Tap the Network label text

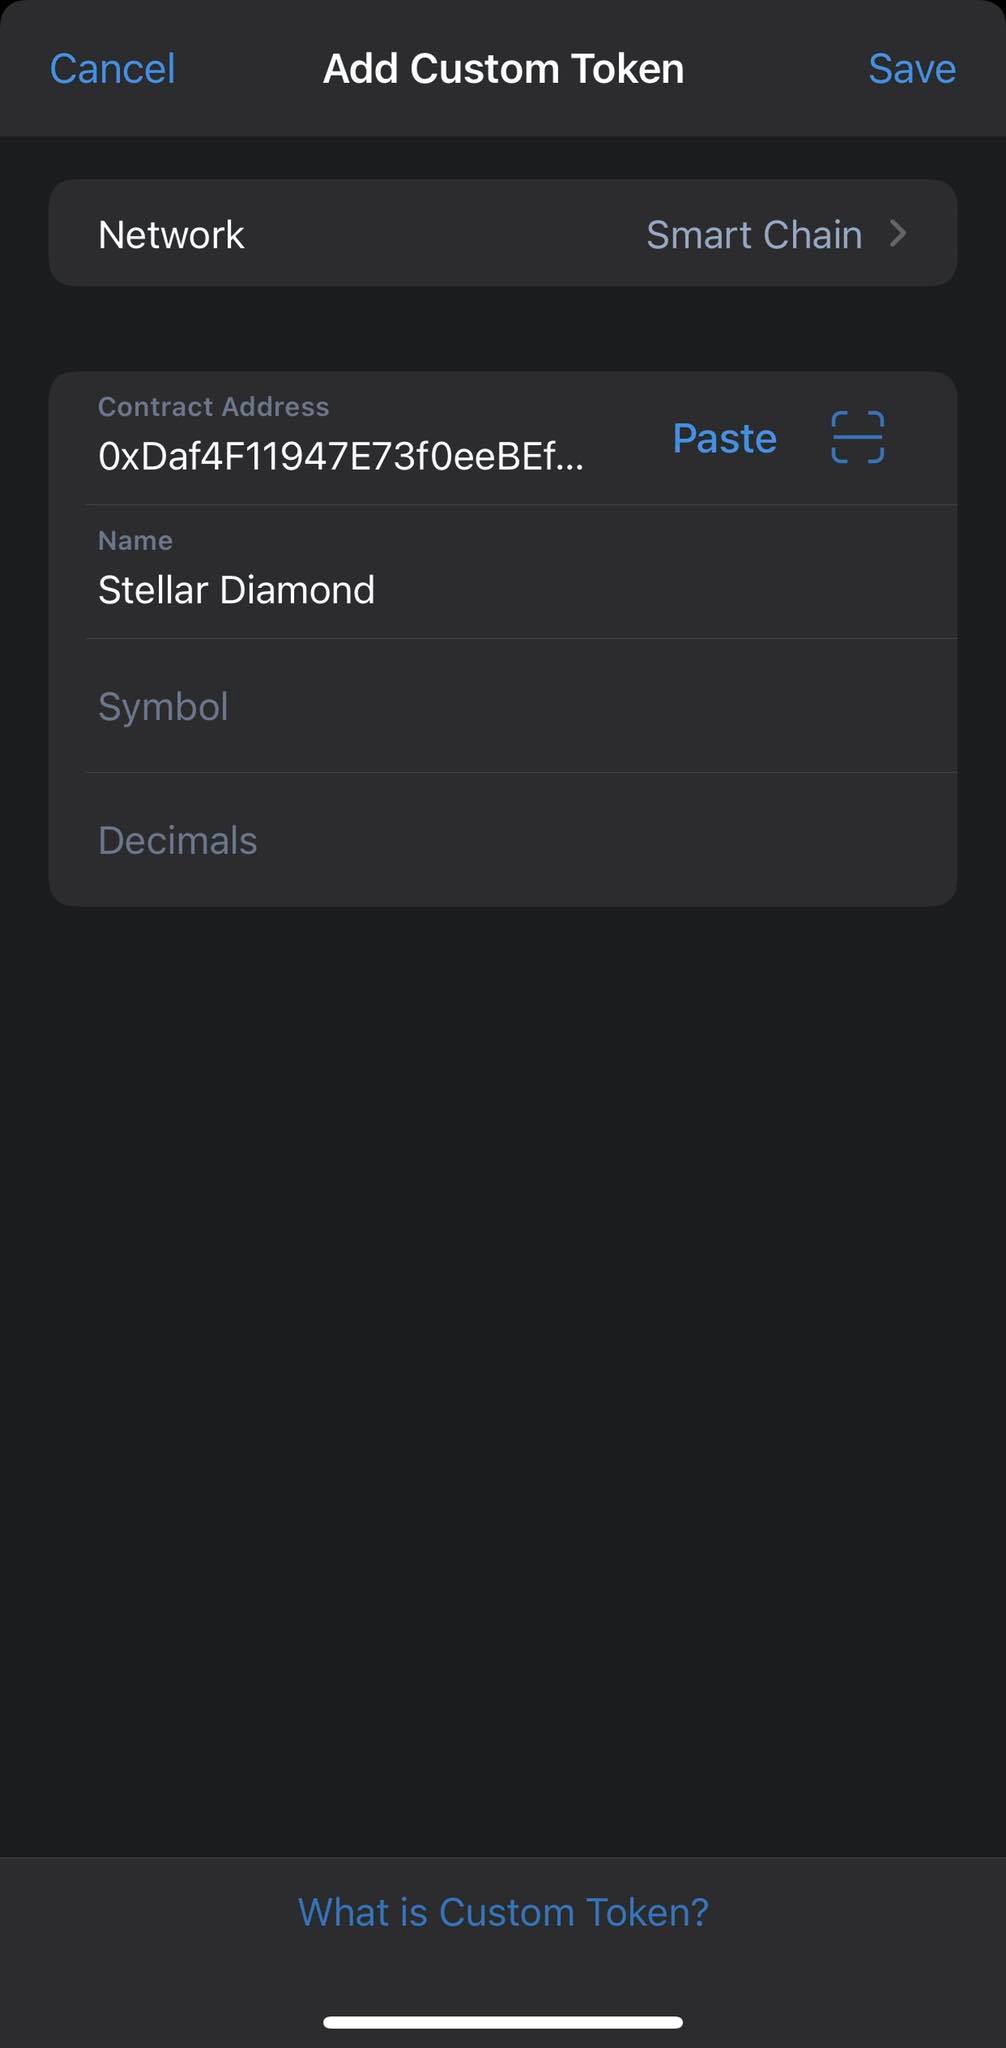(x=171, y=235)
